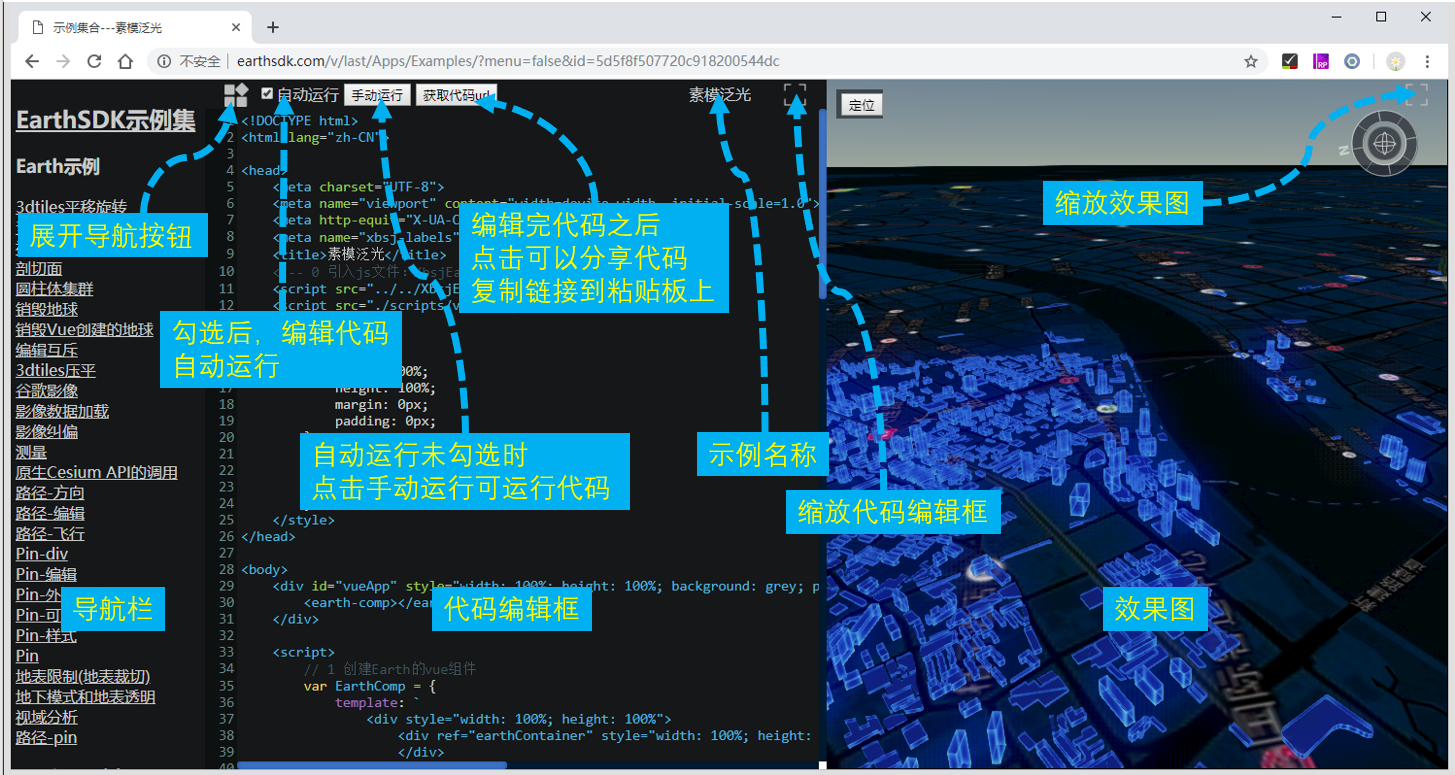This screenshot has height=775, width=1455.
Task: Open the 销毁Vue创建的地球 example
Action: [x=85, y=329]
